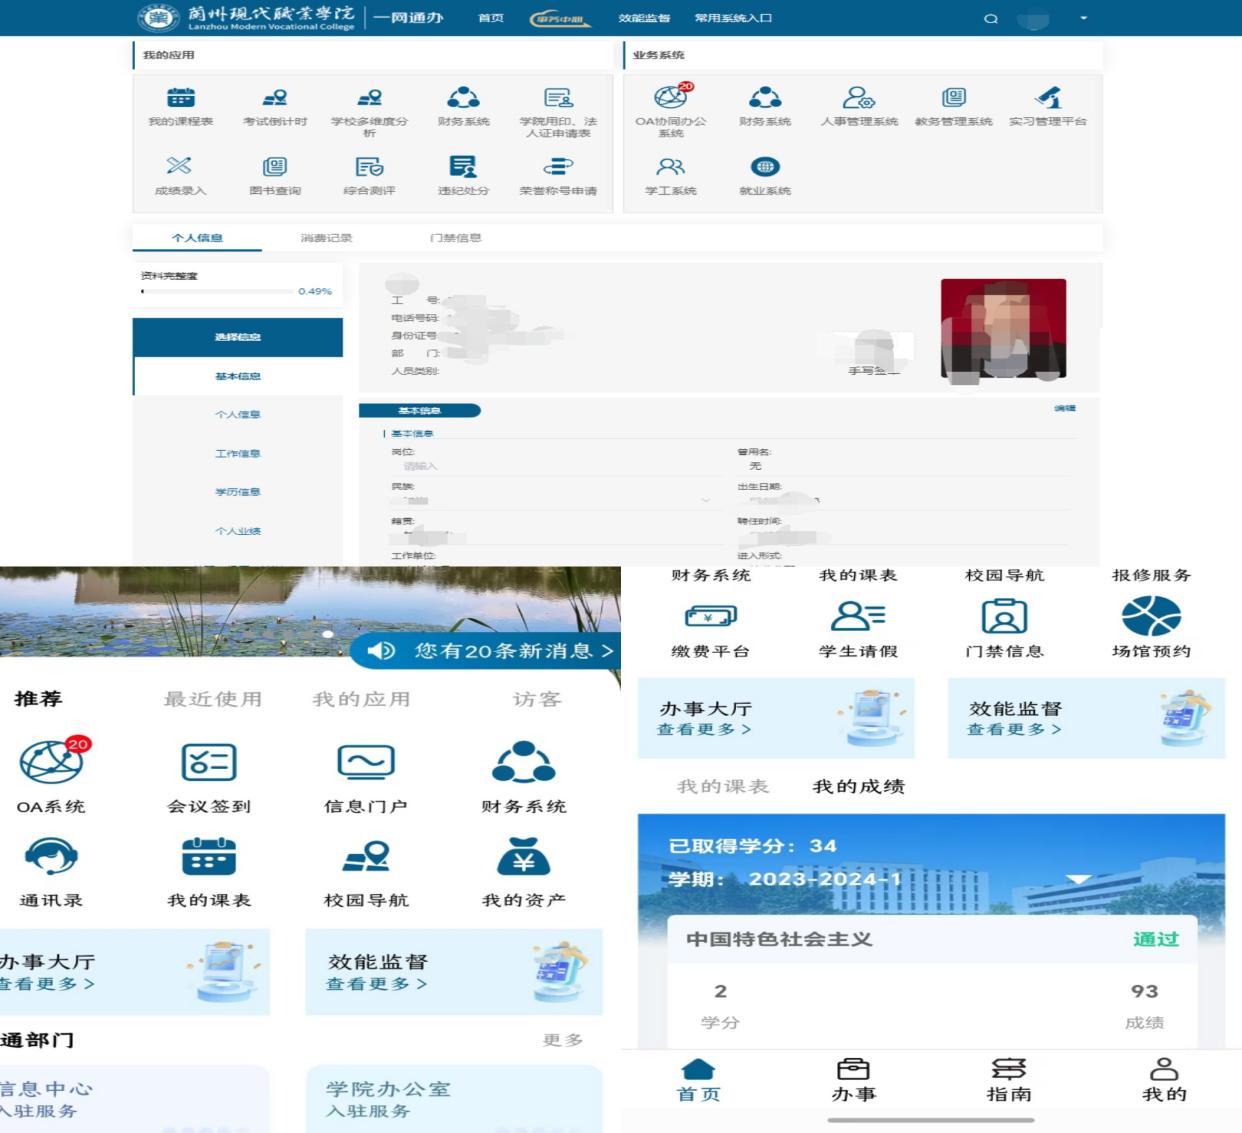Tap the 通讯录 headset icon

pyautogui.click(x=51, y=858)
